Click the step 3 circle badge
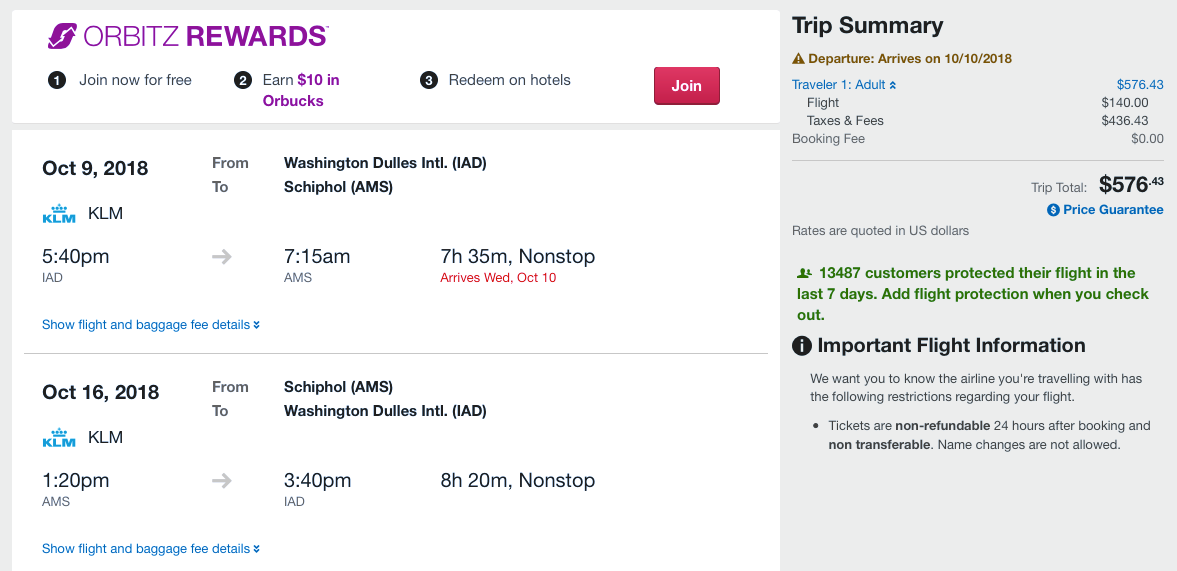Image resolution: width=1177 pixels, height=571 pixels. tap(429, 81)
